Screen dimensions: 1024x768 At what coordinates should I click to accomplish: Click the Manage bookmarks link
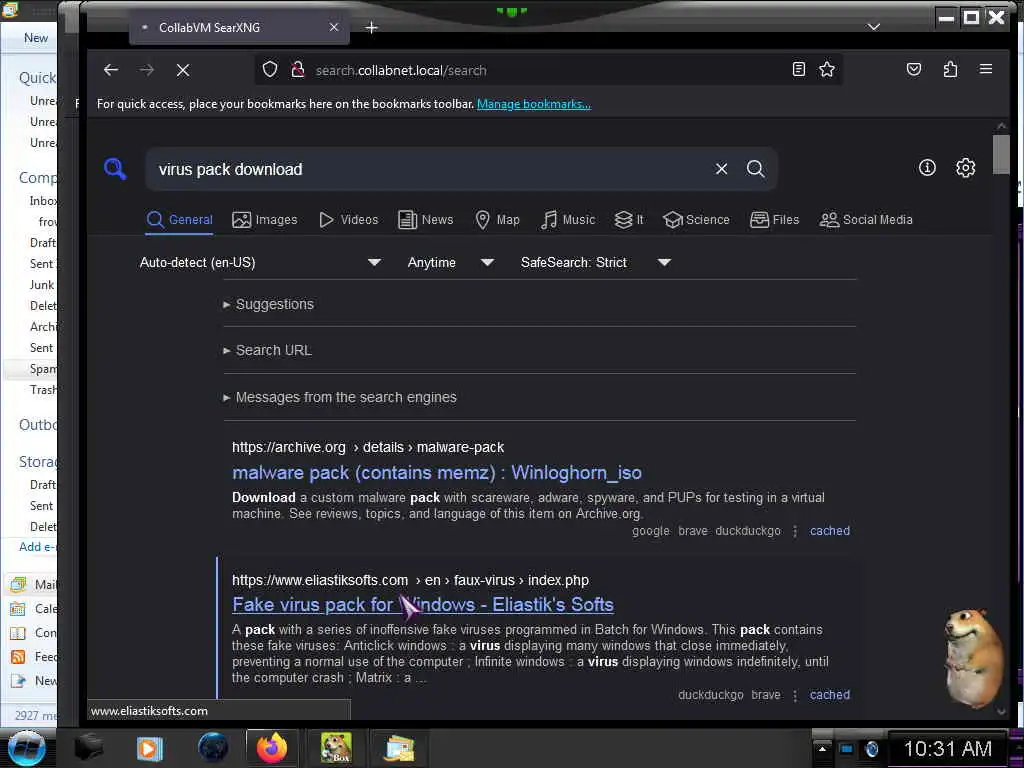coord(534,104)
